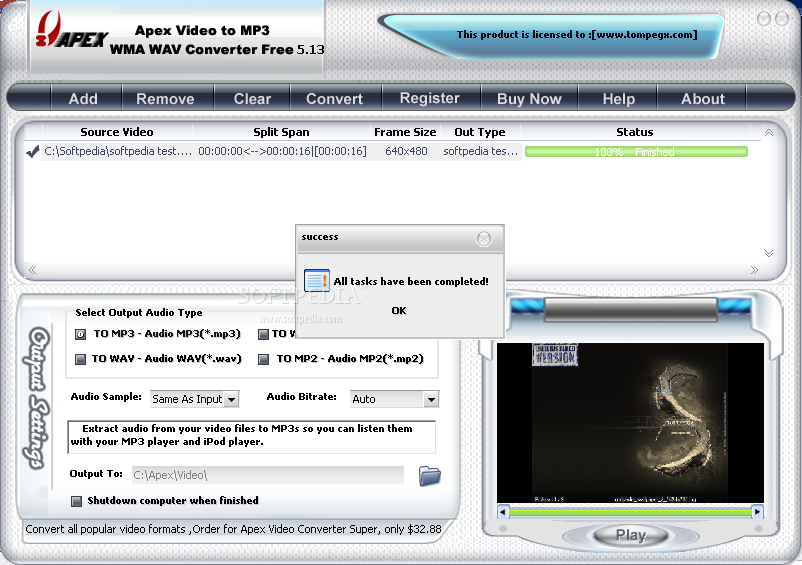This screenshot has height=565, width=802.
Task: Click the Frame Size column header
Action: click(405, 132)
